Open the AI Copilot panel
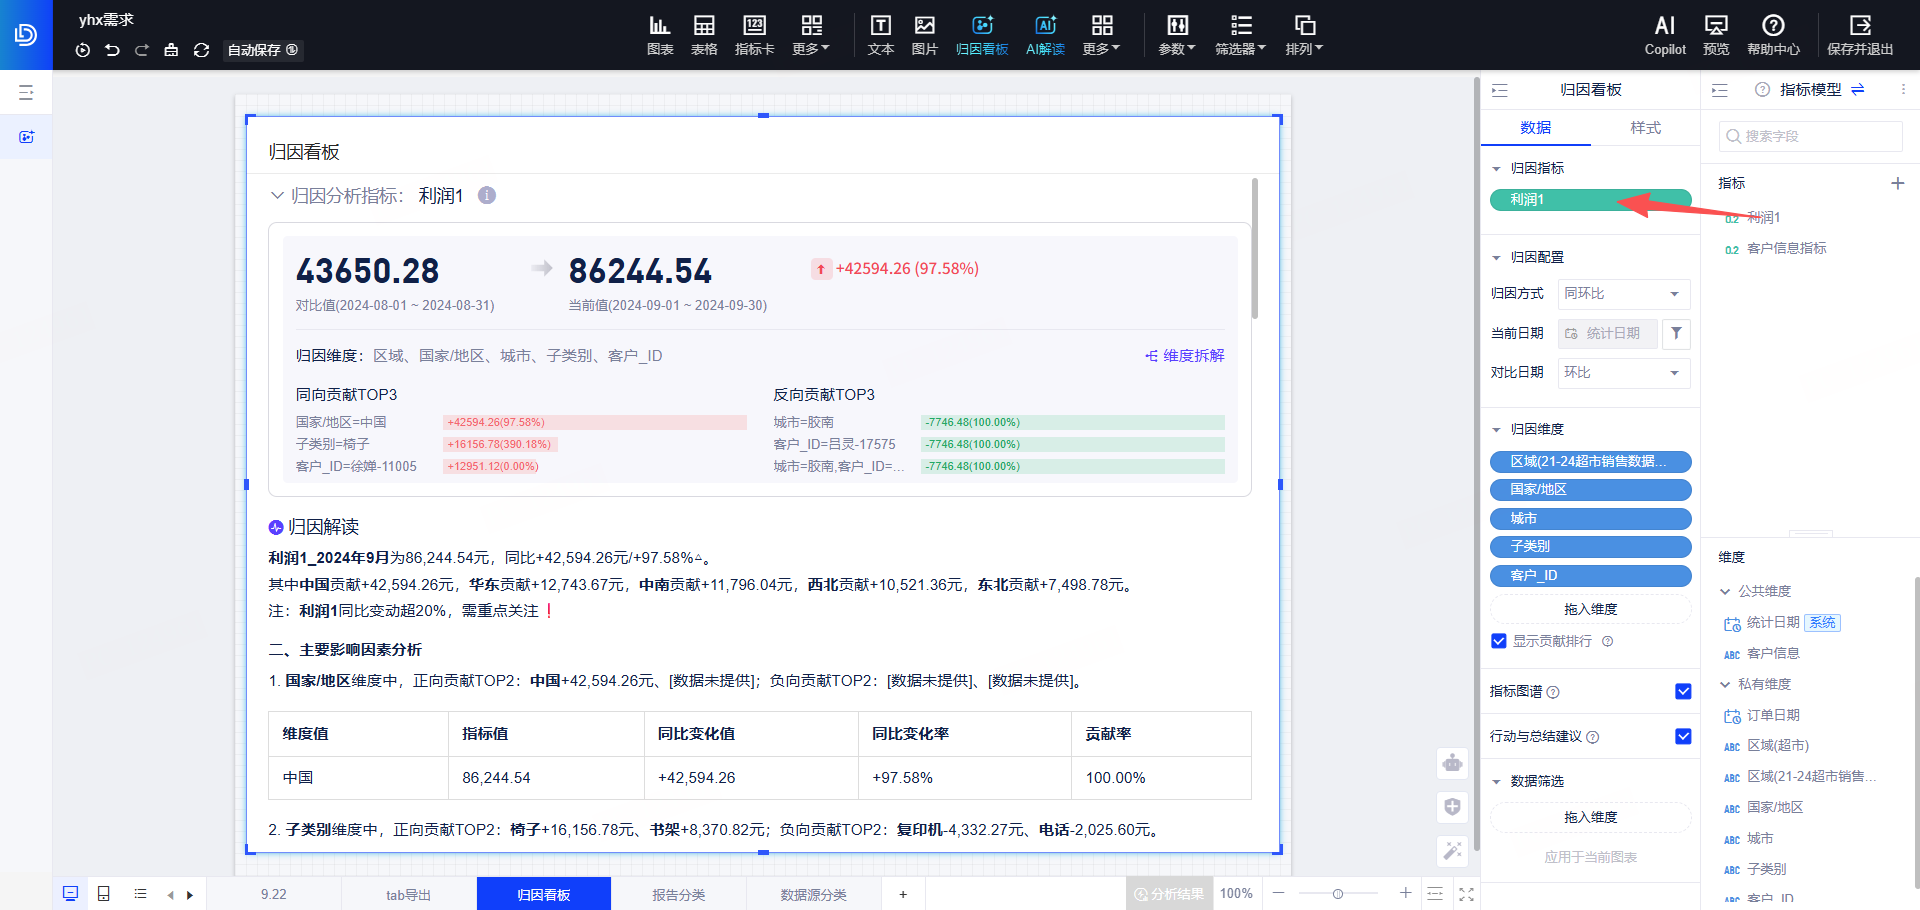 (1664, 35)
